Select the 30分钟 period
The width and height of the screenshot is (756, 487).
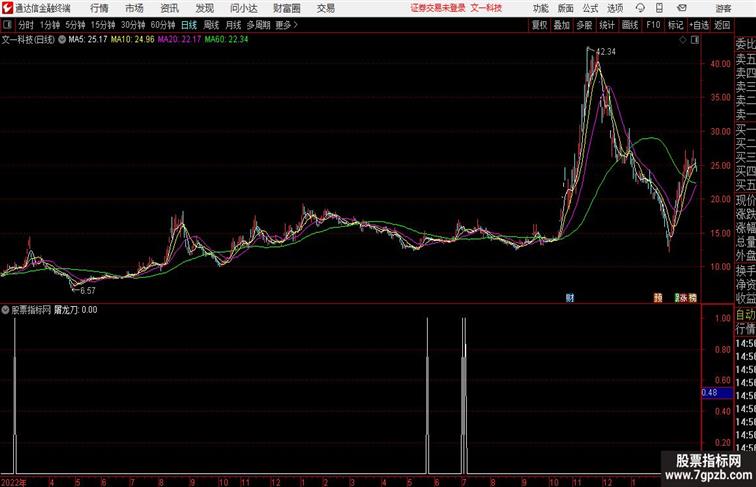click(x=133, y=25)
